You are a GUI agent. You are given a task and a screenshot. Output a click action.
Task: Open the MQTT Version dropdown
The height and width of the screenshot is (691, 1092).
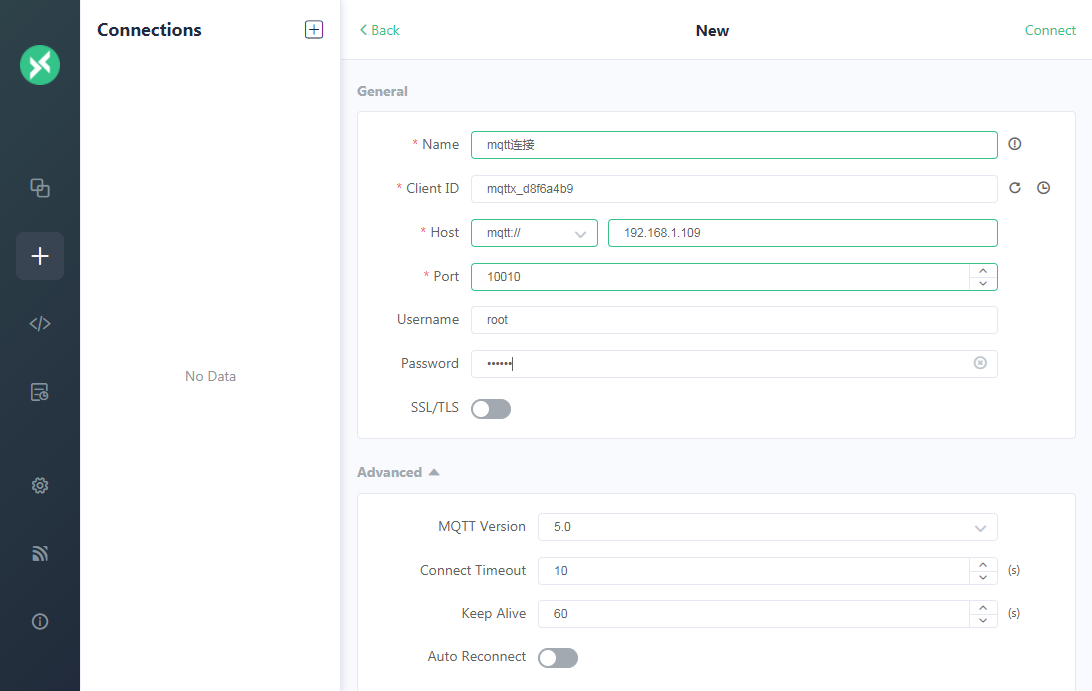[x=767, y=527]
